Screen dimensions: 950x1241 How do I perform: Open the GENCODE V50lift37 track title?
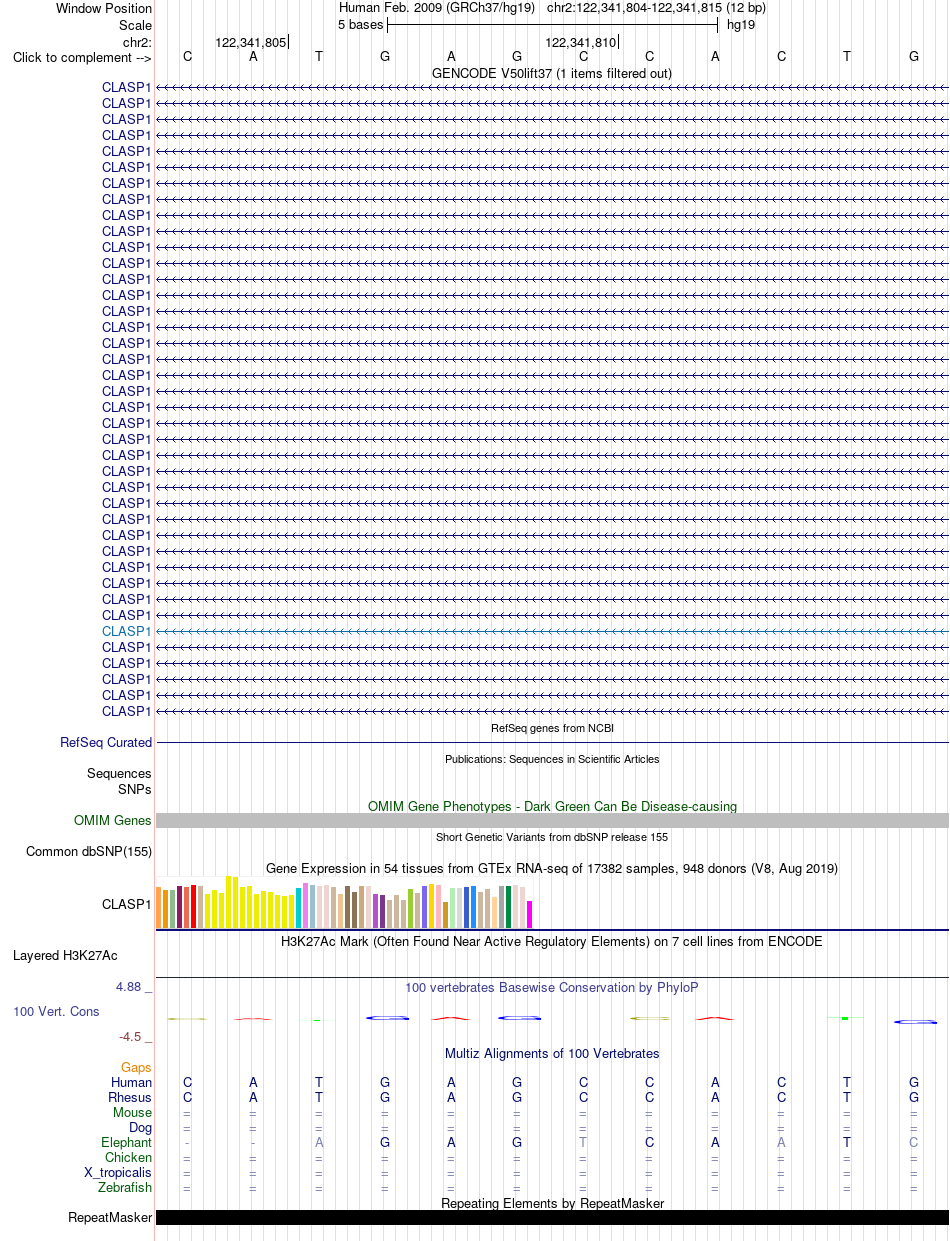tap(552, 73)
